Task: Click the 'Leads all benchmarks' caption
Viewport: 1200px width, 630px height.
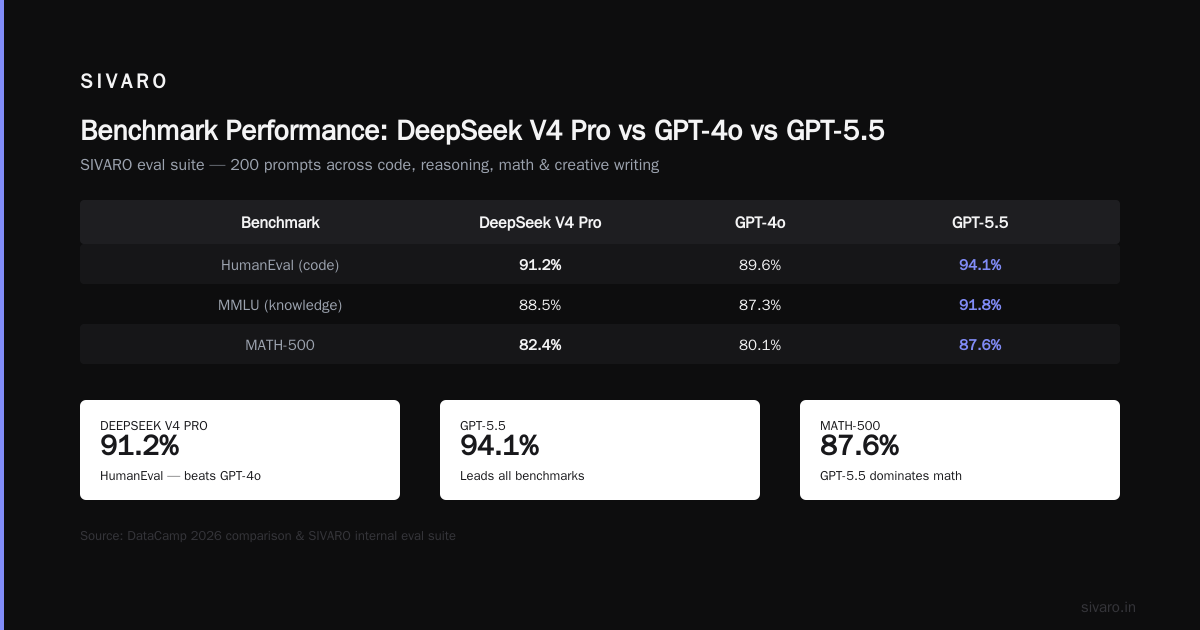Action: click(522, 476)
